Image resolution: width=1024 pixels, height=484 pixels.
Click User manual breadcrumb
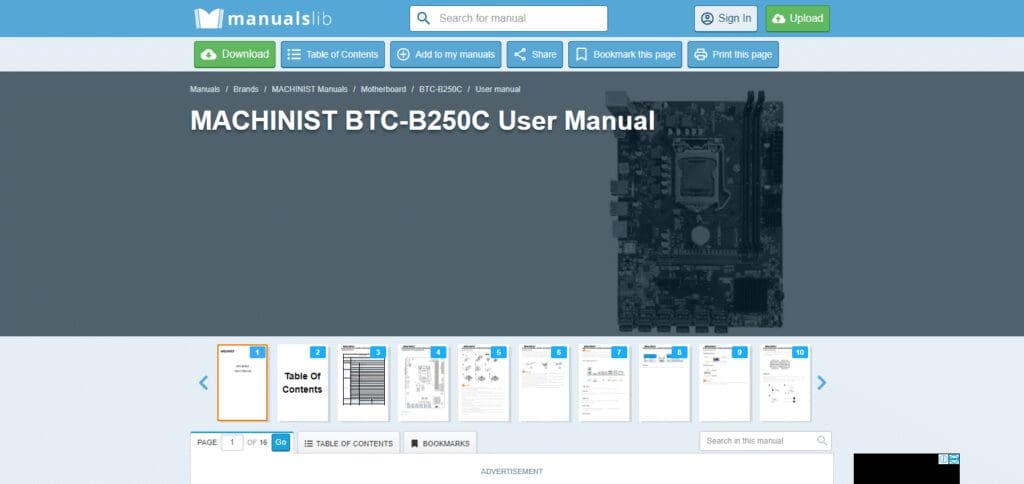point(498,89)
